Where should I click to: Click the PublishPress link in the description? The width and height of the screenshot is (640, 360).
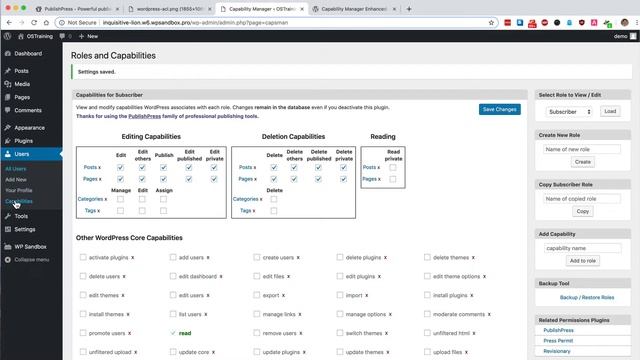144,116
